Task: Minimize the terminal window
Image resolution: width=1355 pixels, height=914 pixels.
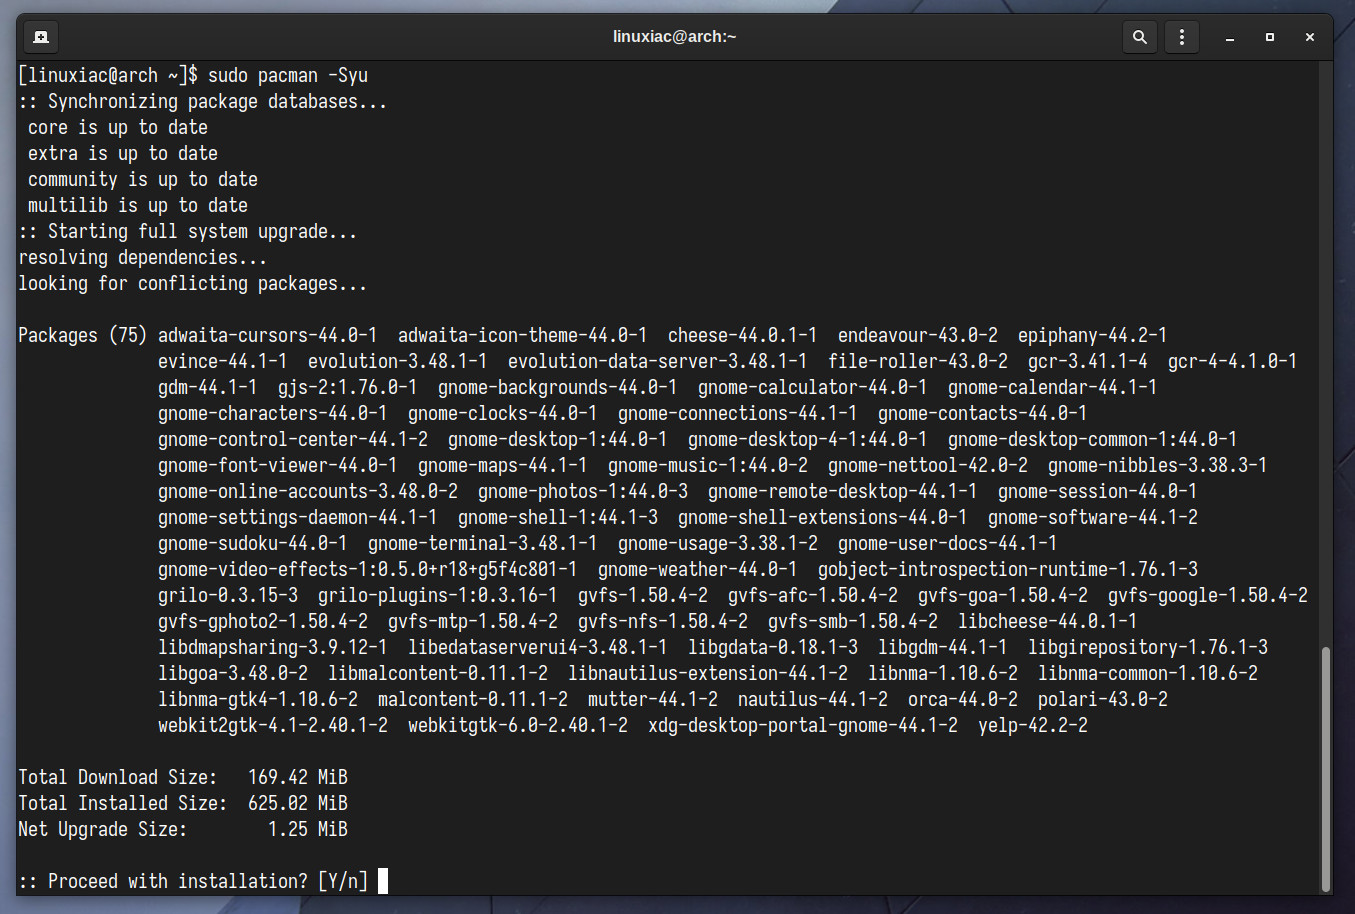Action: click(1230, 37)
